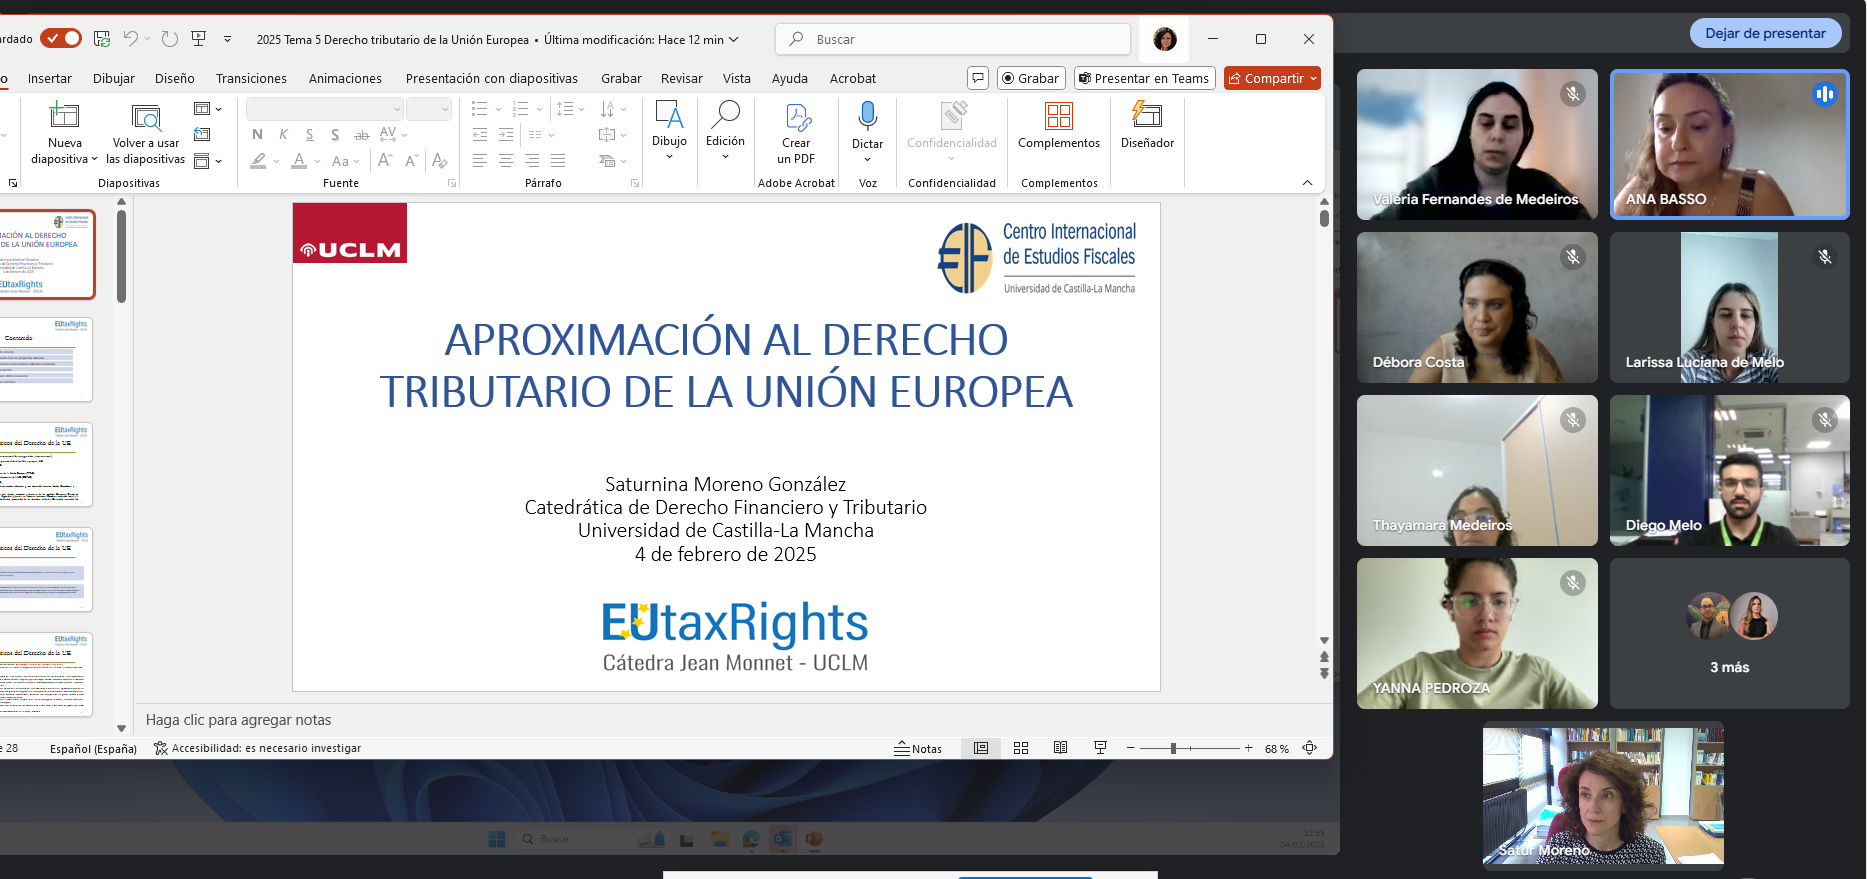Screen dimensions: 1867x879
Task: Start slideshow icon in status bar
Action: point(1101,748)
